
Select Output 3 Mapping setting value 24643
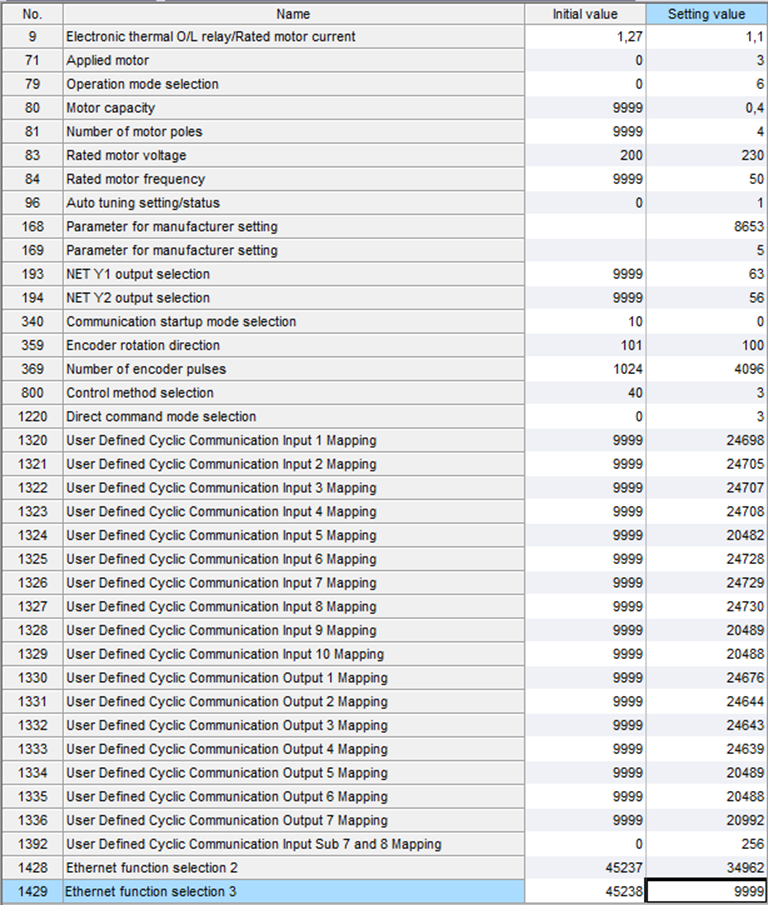pos(706,725)
